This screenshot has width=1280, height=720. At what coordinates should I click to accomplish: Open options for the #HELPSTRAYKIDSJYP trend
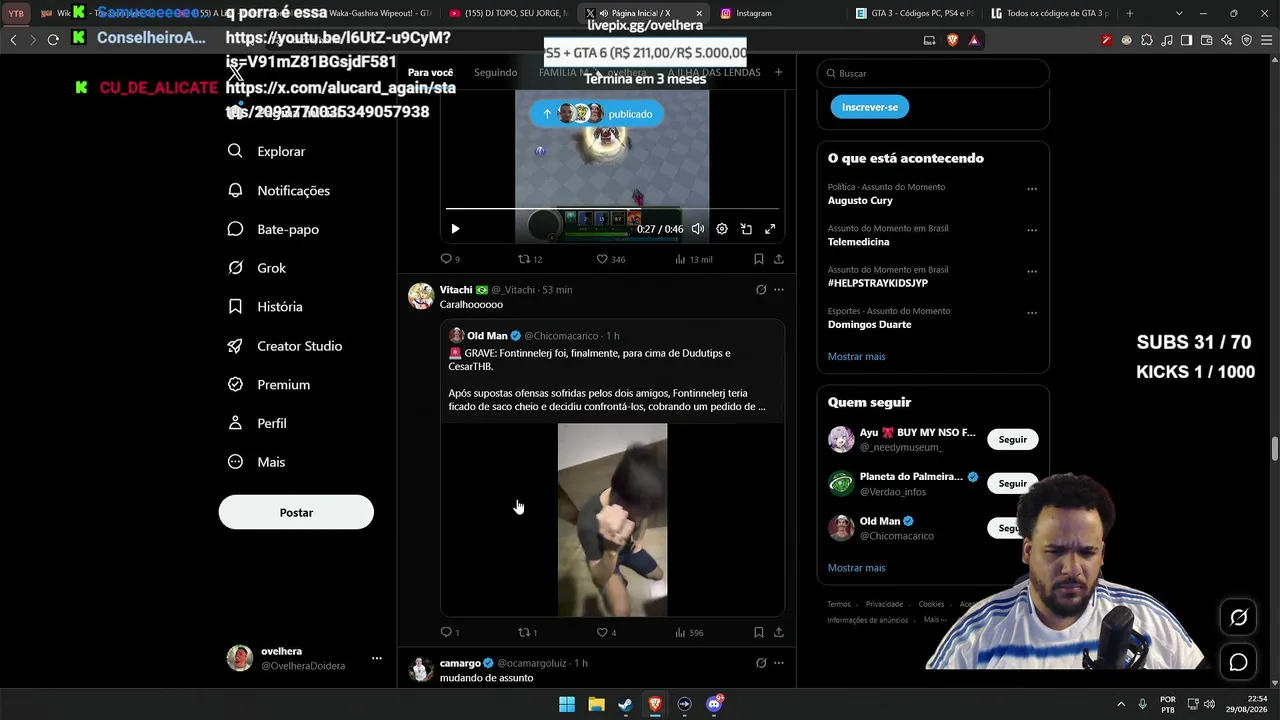1032,271
